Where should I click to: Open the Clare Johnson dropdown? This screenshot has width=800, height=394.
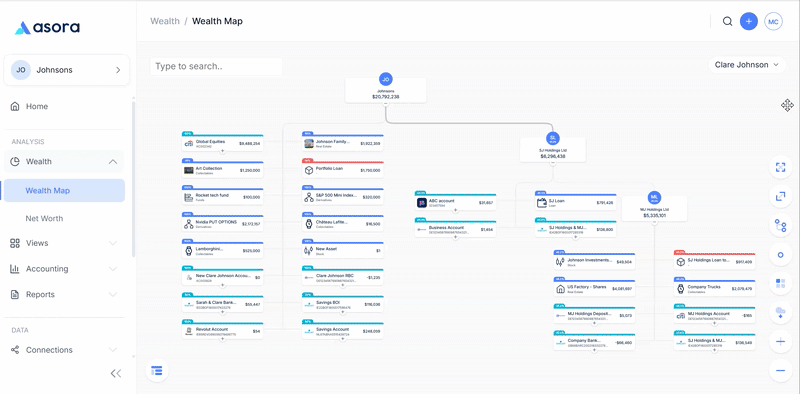pos(747,65)
